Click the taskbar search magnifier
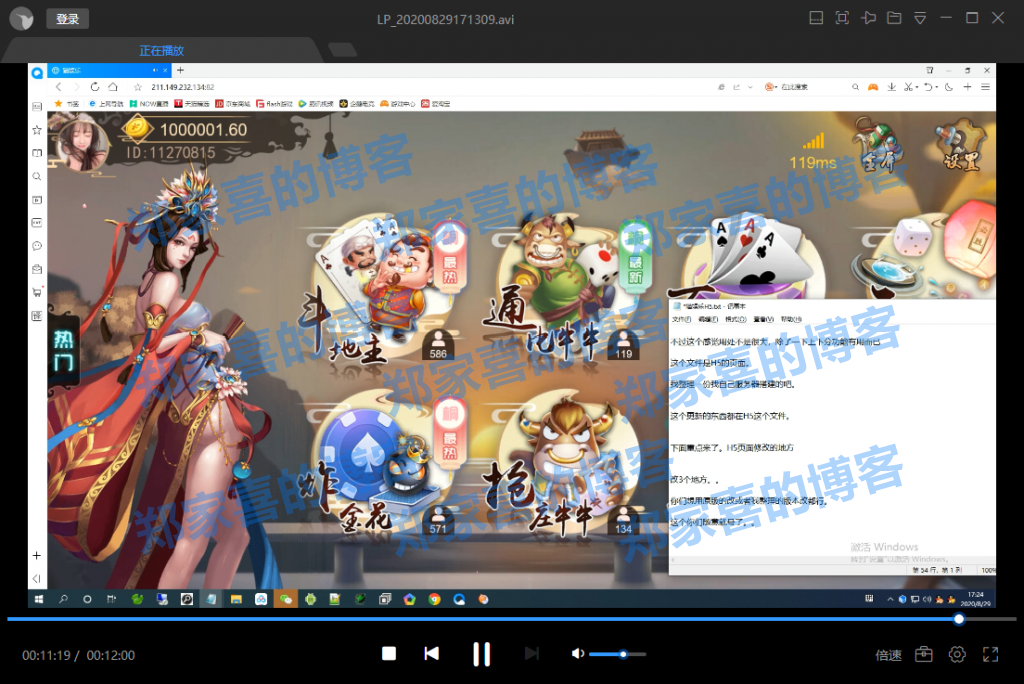Image resolution: width=1024 pixels, height=684 pixels. point(63,599)
